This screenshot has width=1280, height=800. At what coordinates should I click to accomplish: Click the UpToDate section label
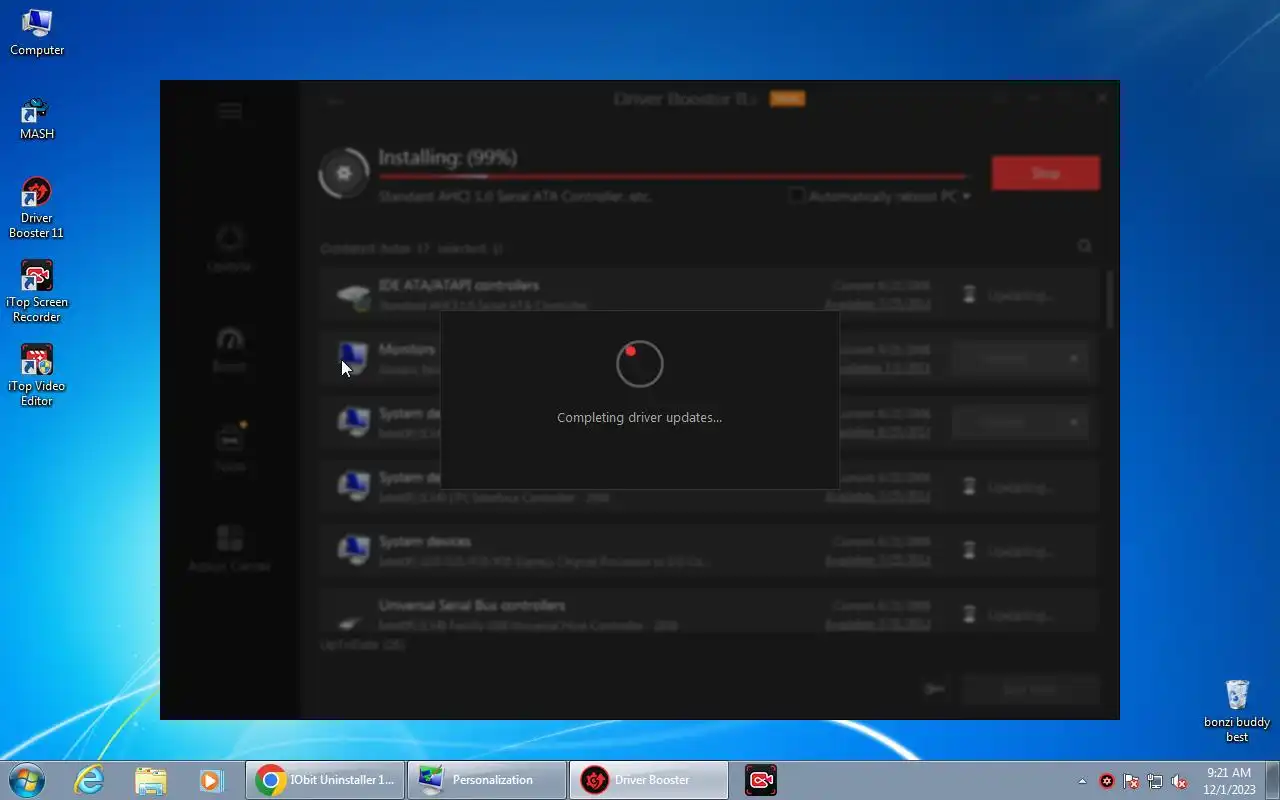click(362, 645)
